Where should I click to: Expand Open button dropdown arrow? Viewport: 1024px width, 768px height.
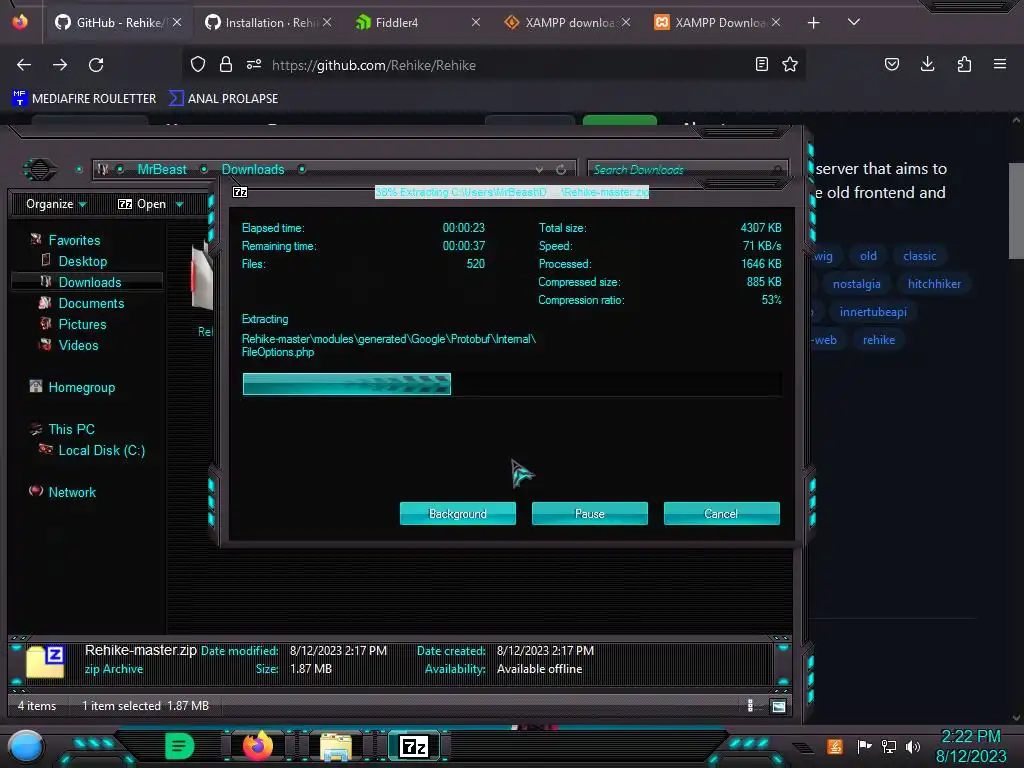tap(180, 205)
